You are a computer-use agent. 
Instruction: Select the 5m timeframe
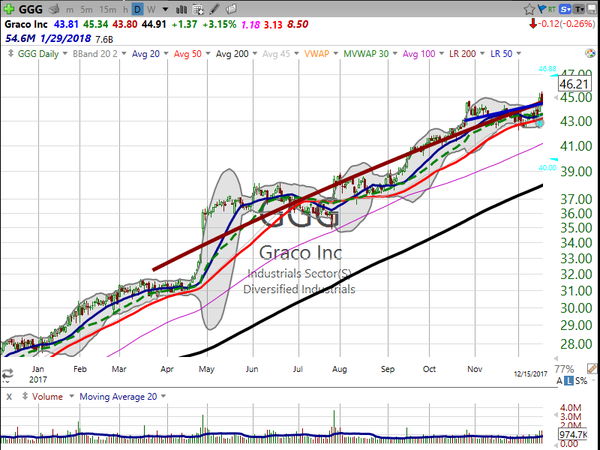(86, 10)
